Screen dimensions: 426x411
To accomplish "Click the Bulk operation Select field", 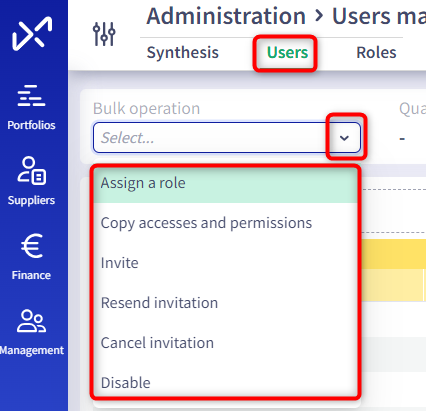I will (x=227, y=138).
